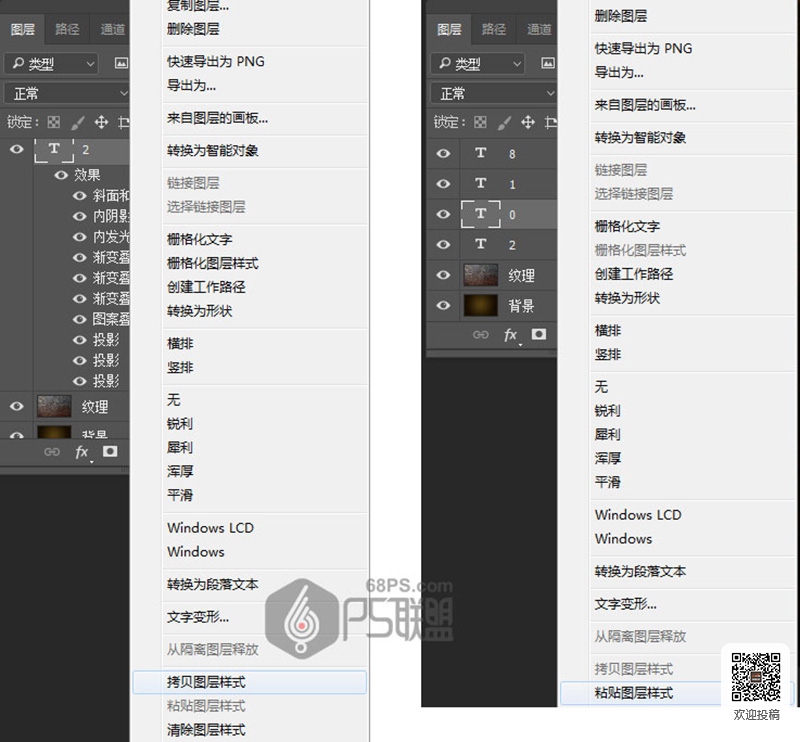Hide 纹理 layer in right panel
Screen dimensions: 800x742
pos(443,275)
